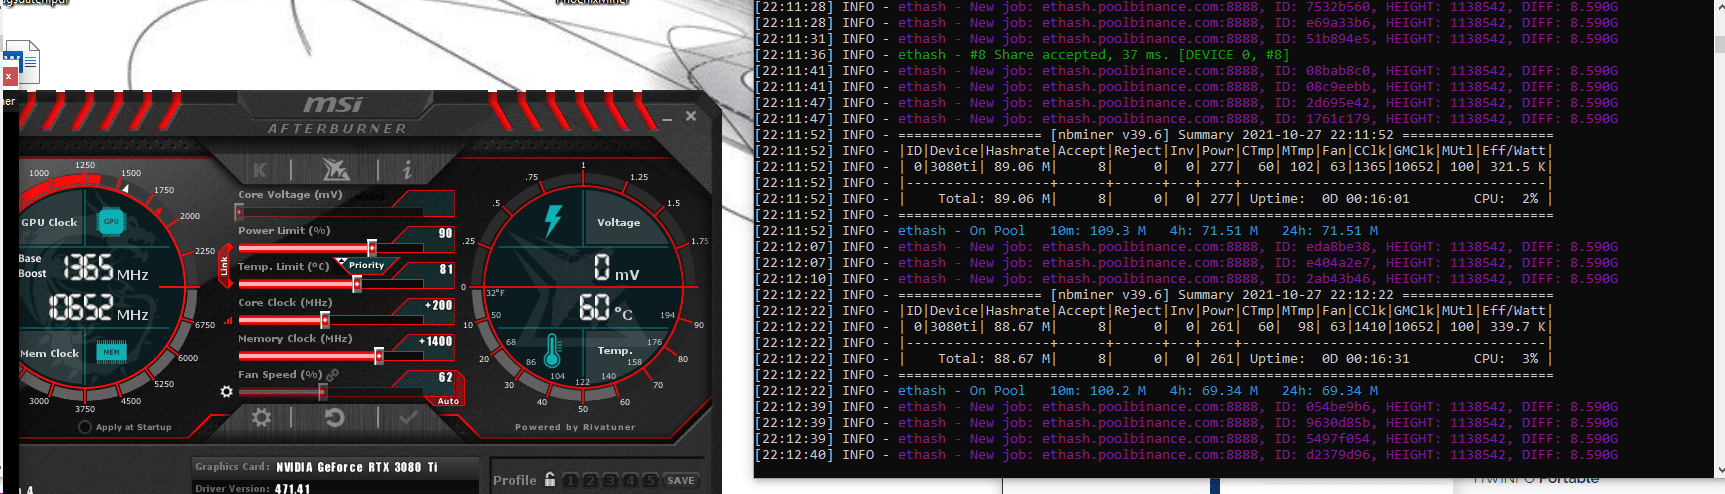
Task: Click the MEM chip icon on clock gauge
Action: (x=111, y=352)
